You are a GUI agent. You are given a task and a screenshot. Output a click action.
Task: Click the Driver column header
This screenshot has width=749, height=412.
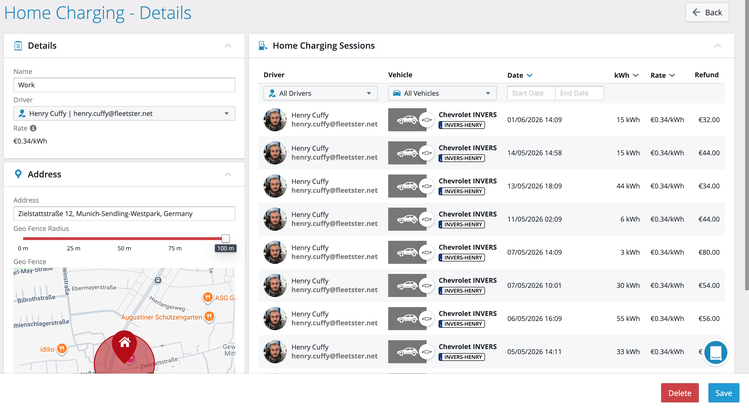click(274, 75)
